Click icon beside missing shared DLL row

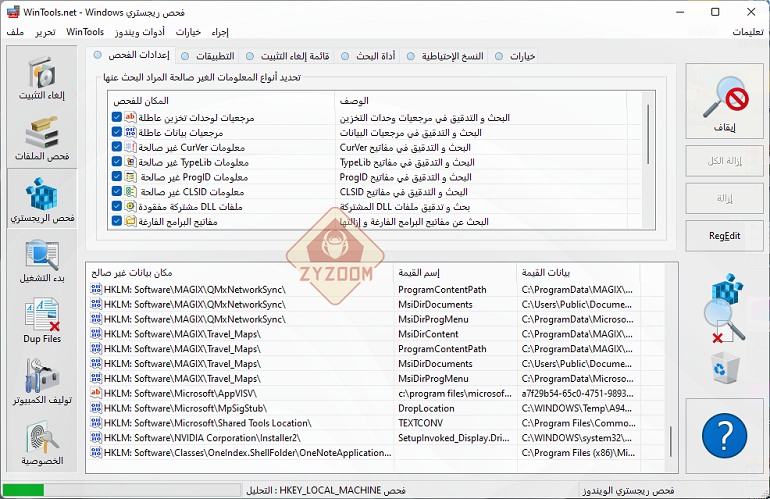[x=130, y=206]
